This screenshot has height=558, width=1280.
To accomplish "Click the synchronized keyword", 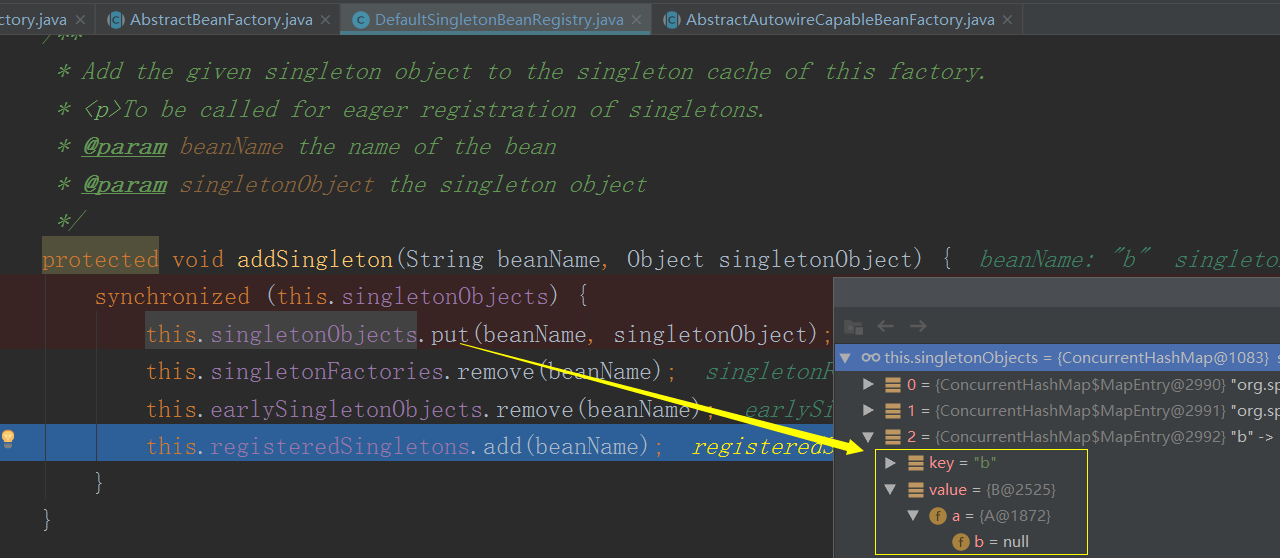I will tap(172, 297).
